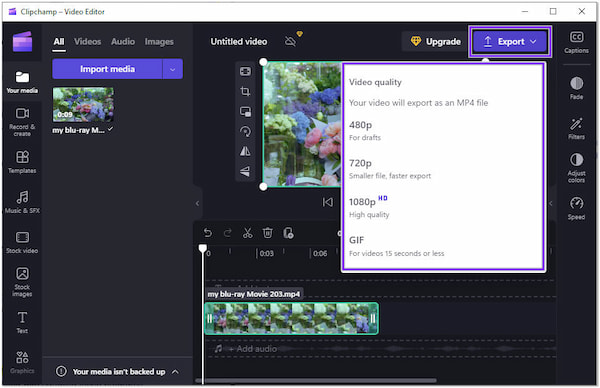The width and height of the screenshot is (600, 388).
Task: Flip the clip vertically
Action: pyautogui.click(x=245, y=171)
